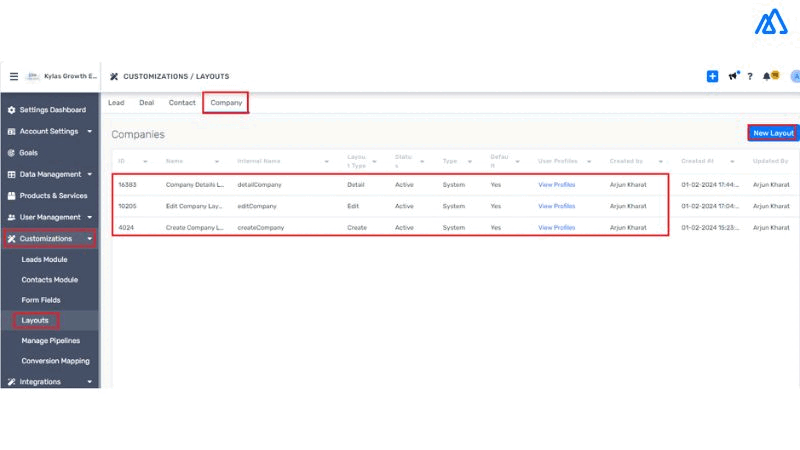Click the Settings Dashboard gear icon
The height and width of the screenshot is (450, 800).
click(x=11, y=110)
